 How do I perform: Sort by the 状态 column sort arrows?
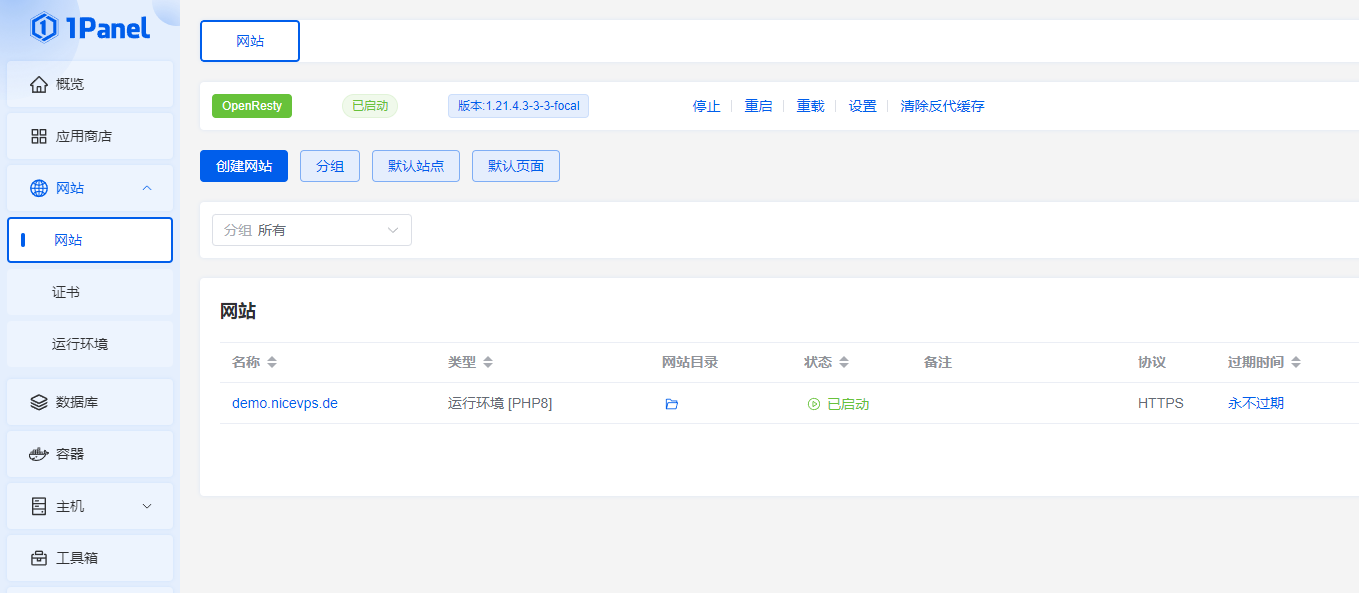844,362
